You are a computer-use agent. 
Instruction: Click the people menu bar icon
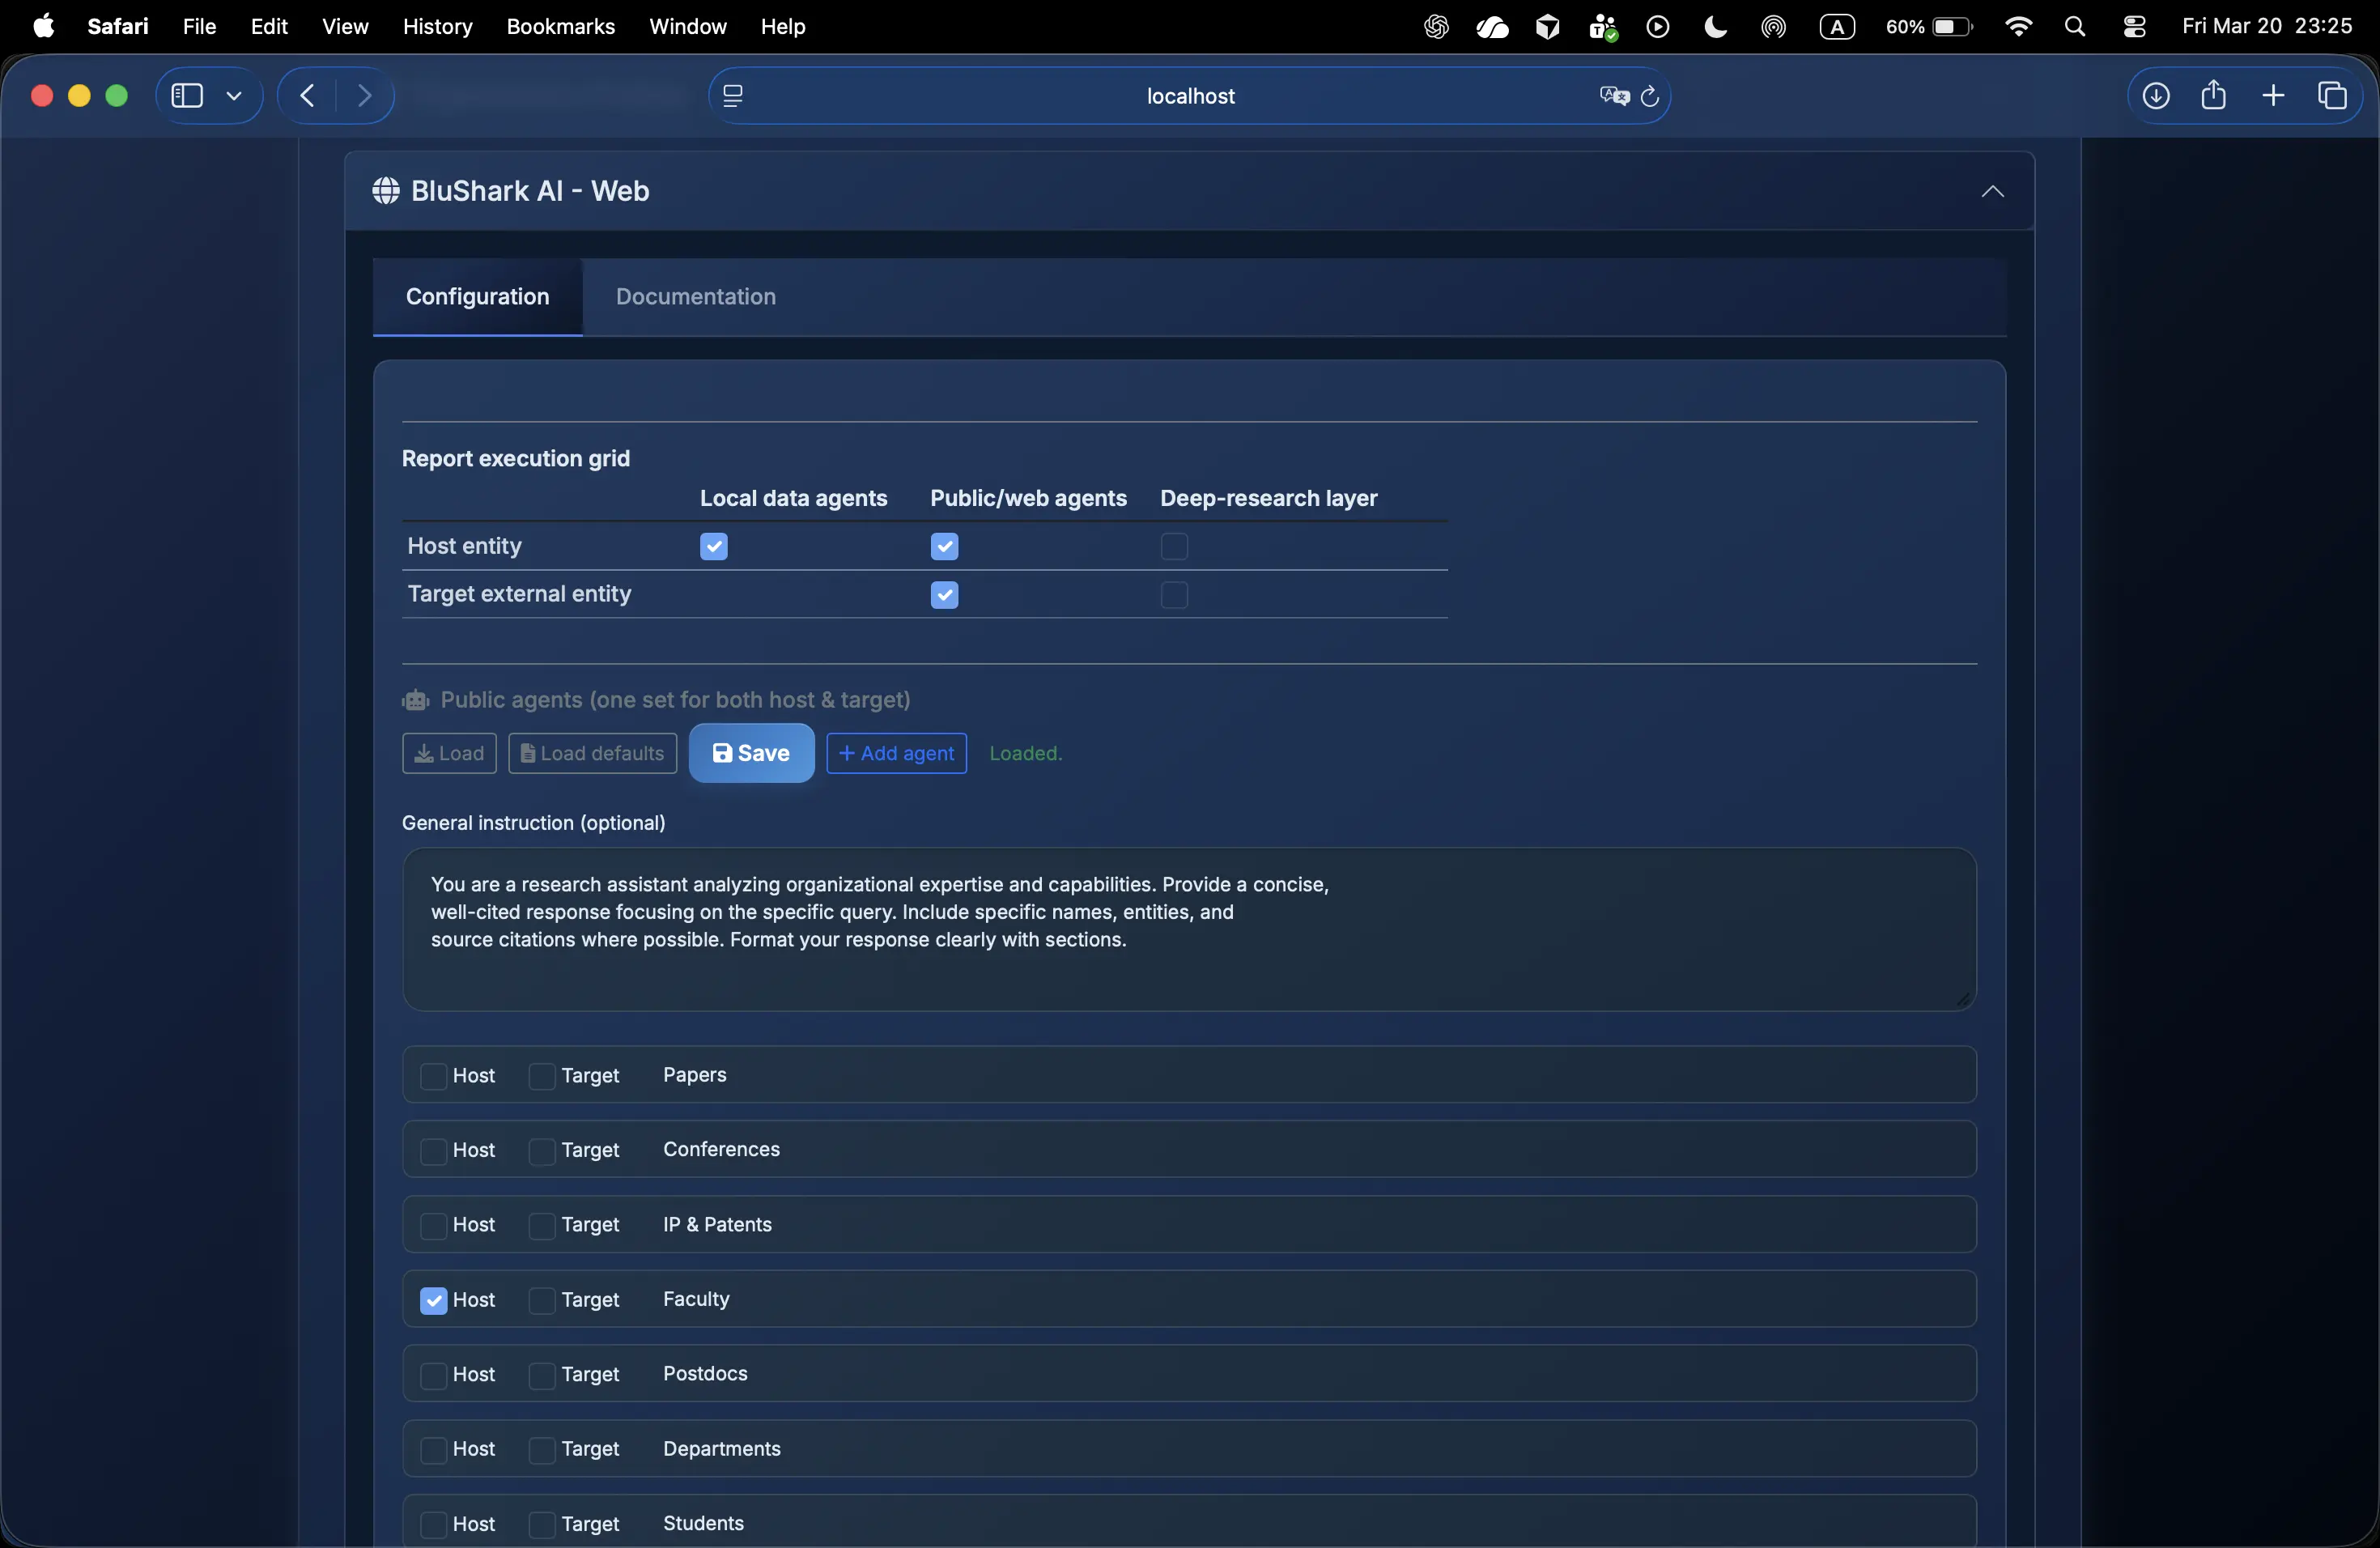(1603, 27)
